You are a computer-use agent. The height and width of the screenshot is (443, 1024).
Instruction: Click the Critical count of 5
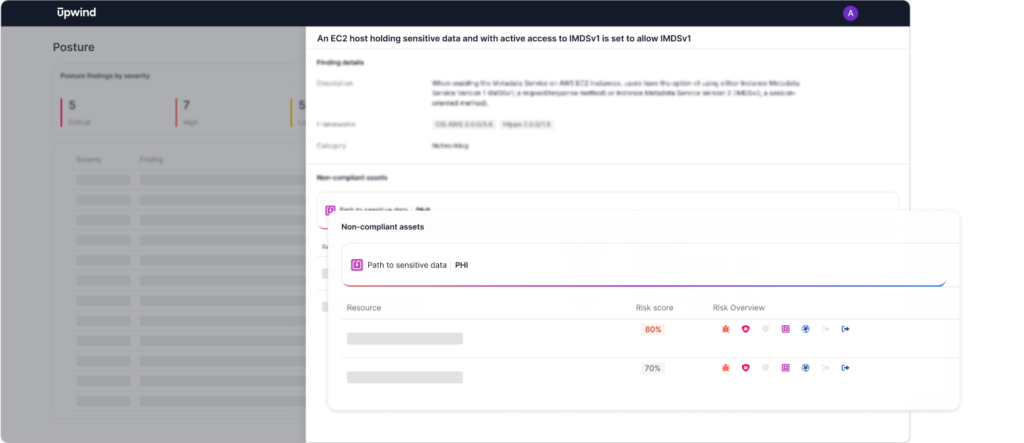[72, 105]
